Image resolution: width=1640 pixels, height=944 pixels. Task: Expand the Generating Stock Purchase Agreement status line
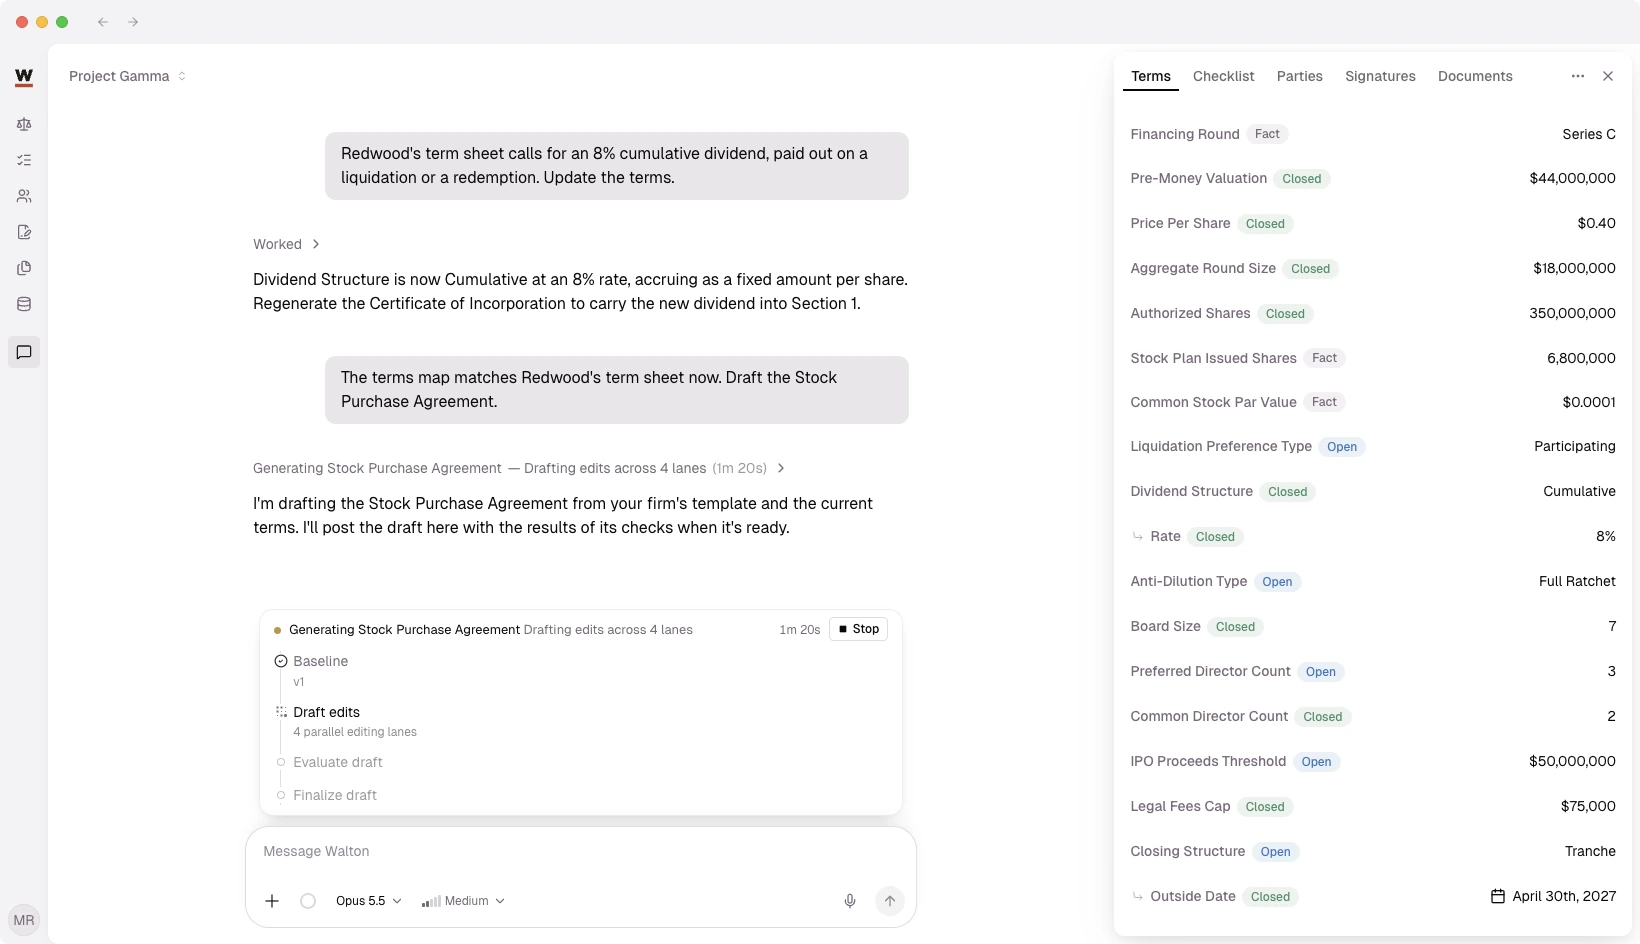(519, 468)
